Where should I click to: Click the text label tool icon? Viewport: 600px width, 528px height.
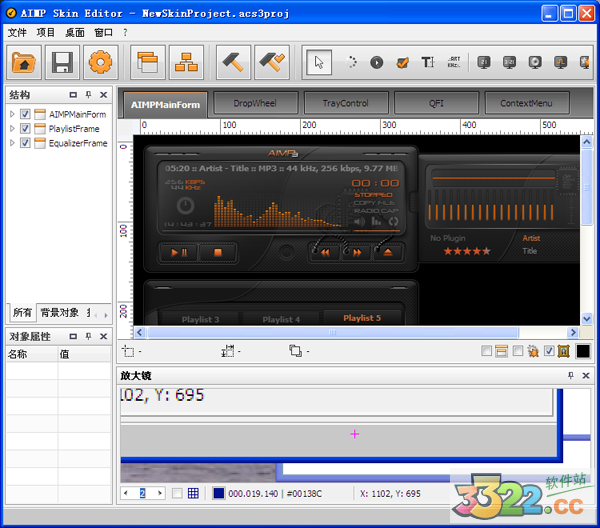pyautogui.click(x=428, y=62)
